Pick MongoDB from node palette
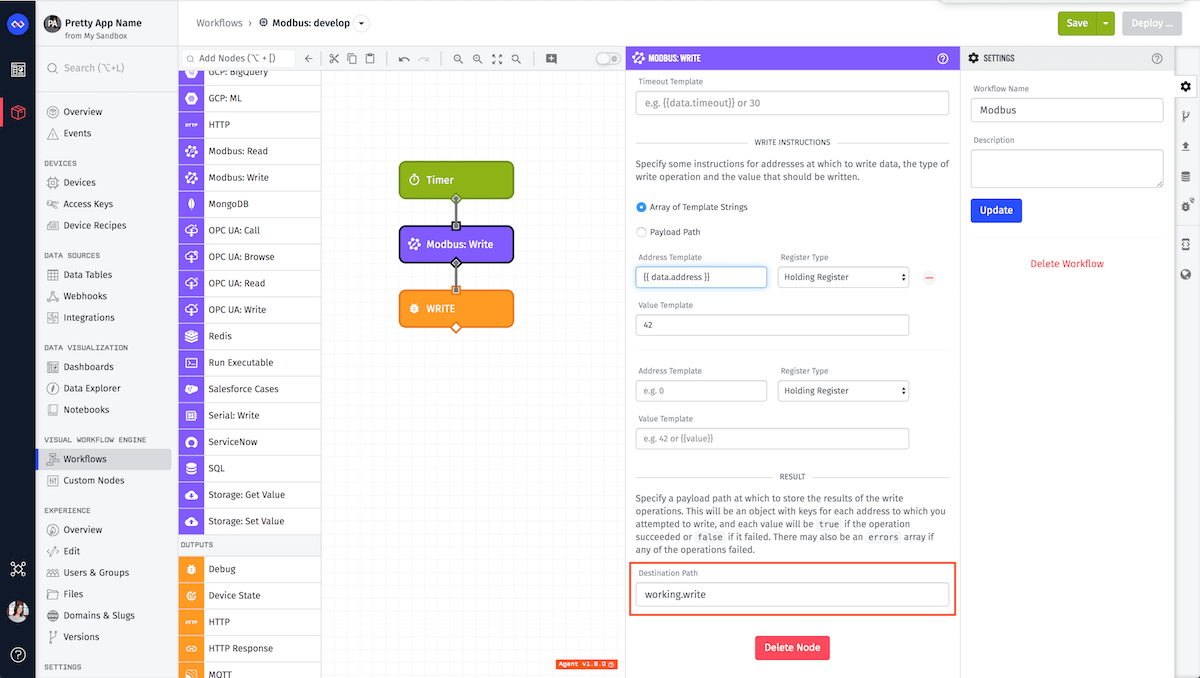 point(250,204)
